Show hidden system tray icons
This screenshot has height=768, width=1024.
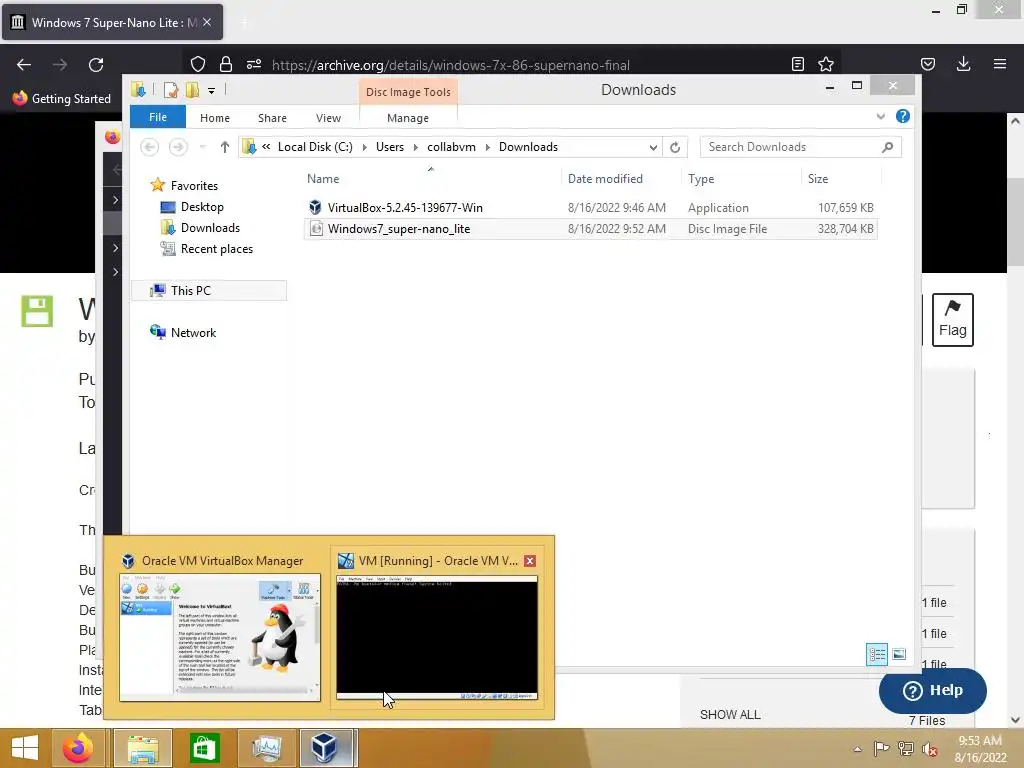[x=857, y=749]
